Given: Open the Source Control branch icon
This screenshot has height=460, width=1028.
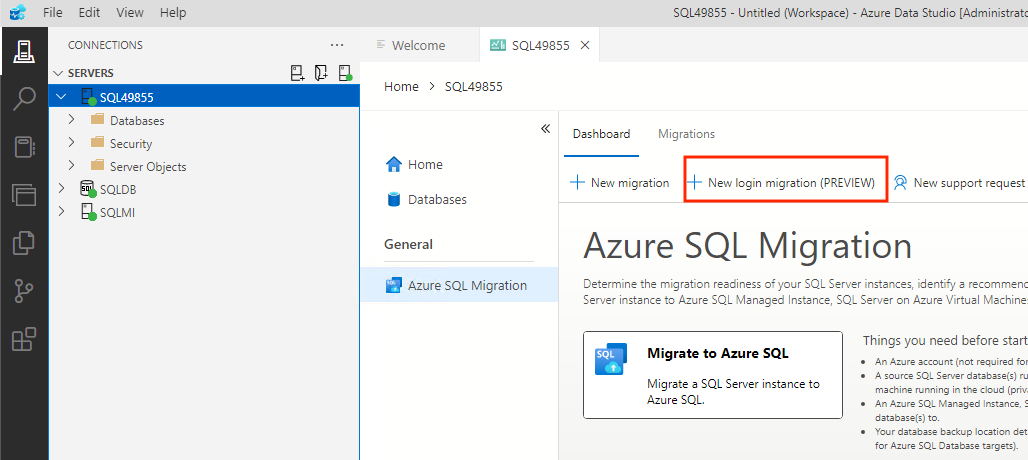Looking at the screenshot, I should [x=24, y=291].
